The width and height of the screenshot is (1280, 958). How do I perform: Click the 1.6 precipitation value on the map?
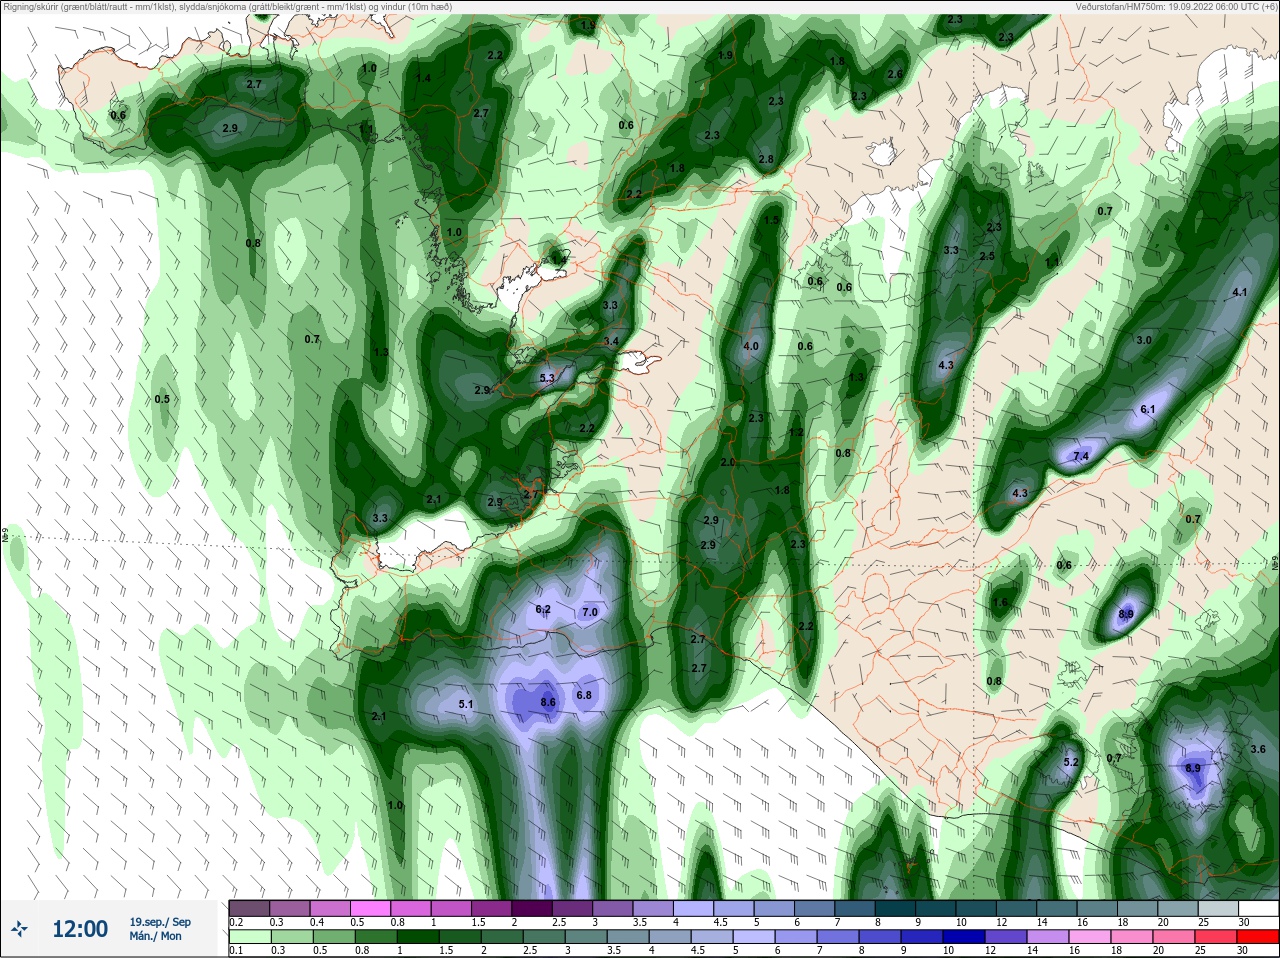tap(1000, 603)
